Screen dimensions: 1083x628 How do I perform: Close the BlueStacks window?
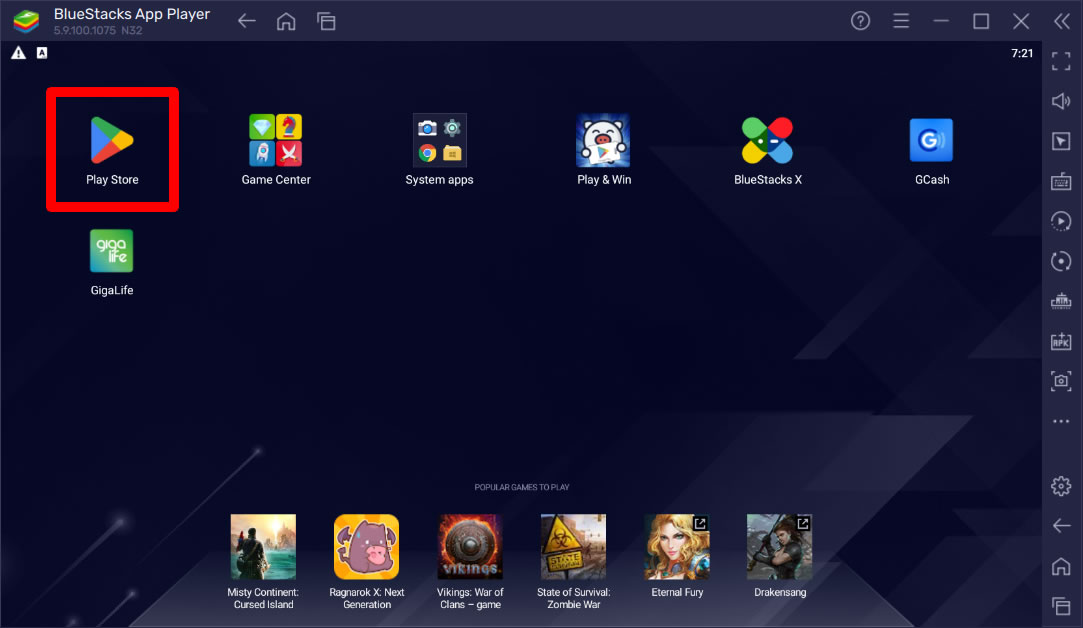(1021, 21)
